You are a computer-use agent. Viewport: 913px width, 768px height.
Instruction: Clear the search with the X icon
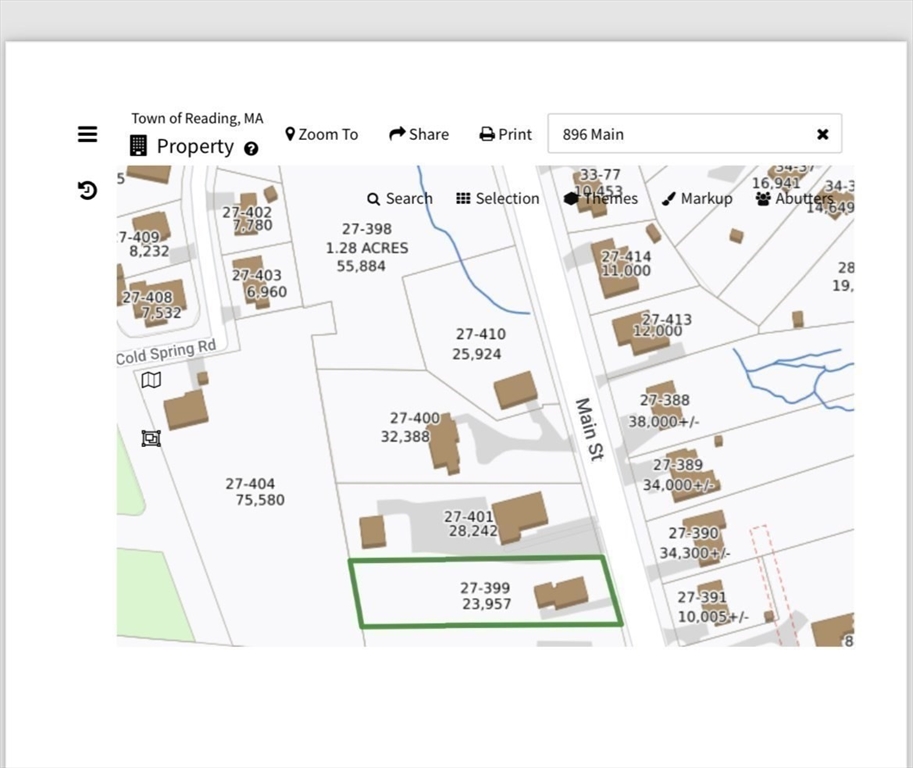(822, 134)
